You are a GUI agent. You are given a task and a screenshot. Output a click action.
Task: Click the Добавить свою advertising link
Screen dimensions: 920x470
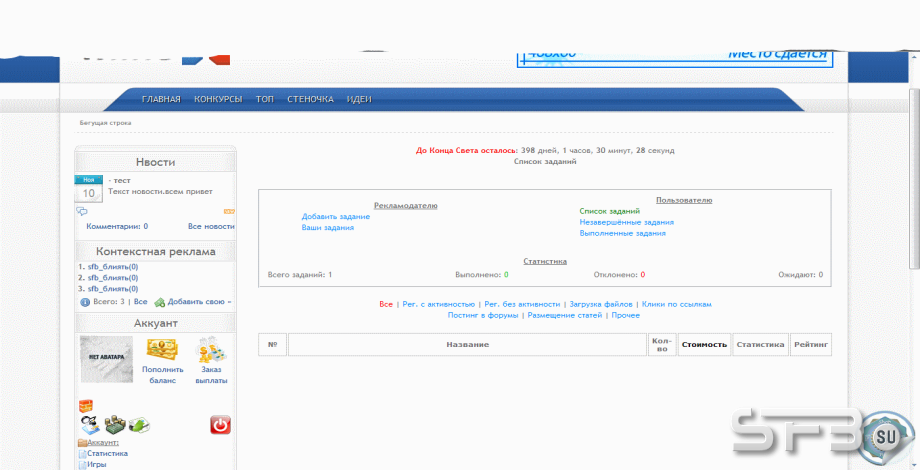coord(199,302)
